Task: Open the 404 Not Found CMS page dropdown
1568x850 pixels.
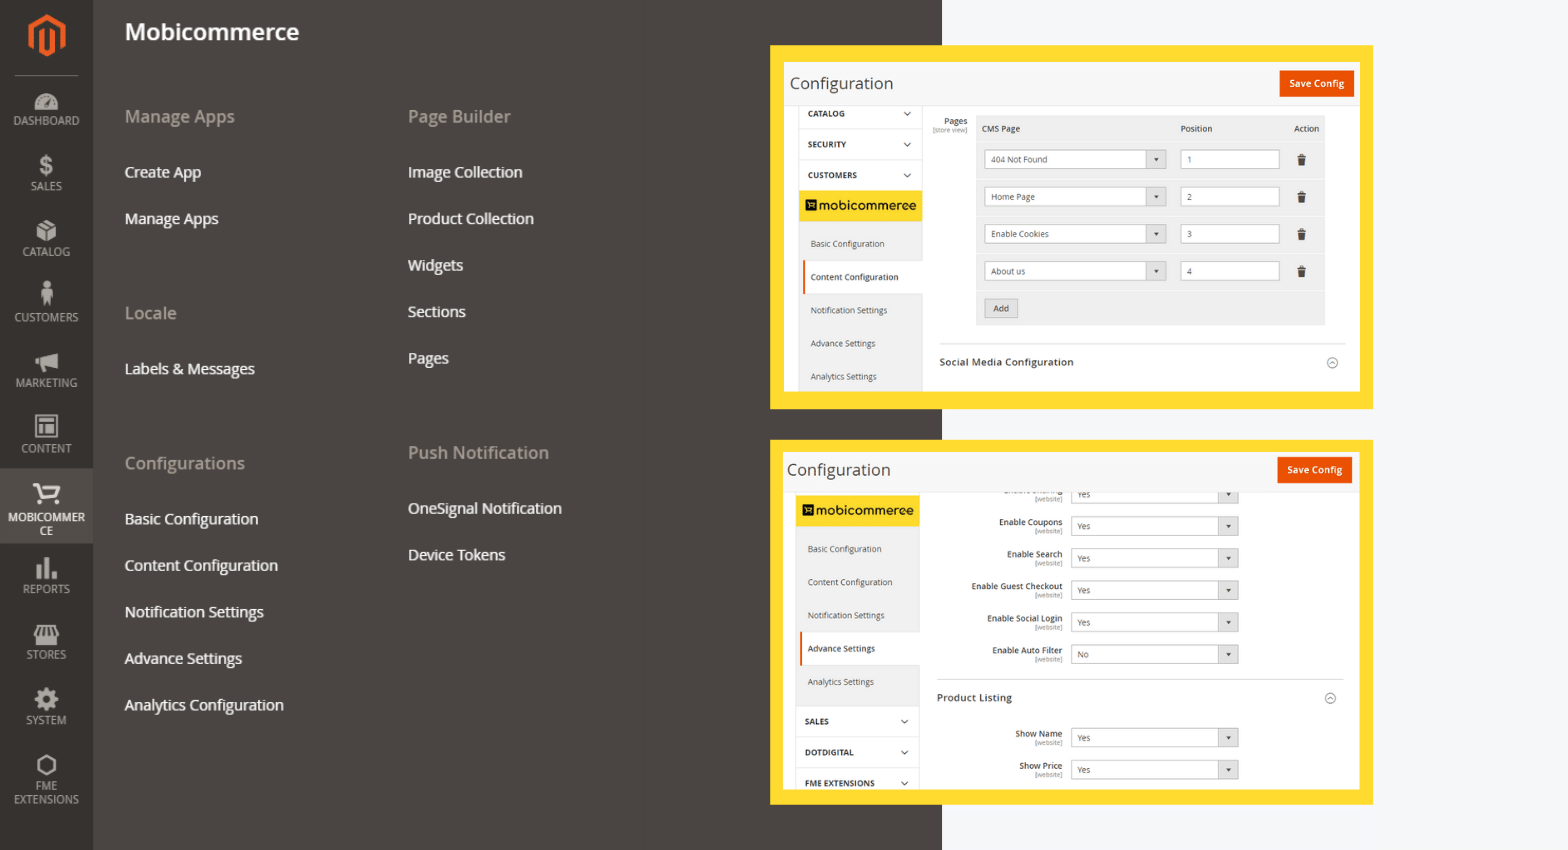Action: pos(1075,160)
